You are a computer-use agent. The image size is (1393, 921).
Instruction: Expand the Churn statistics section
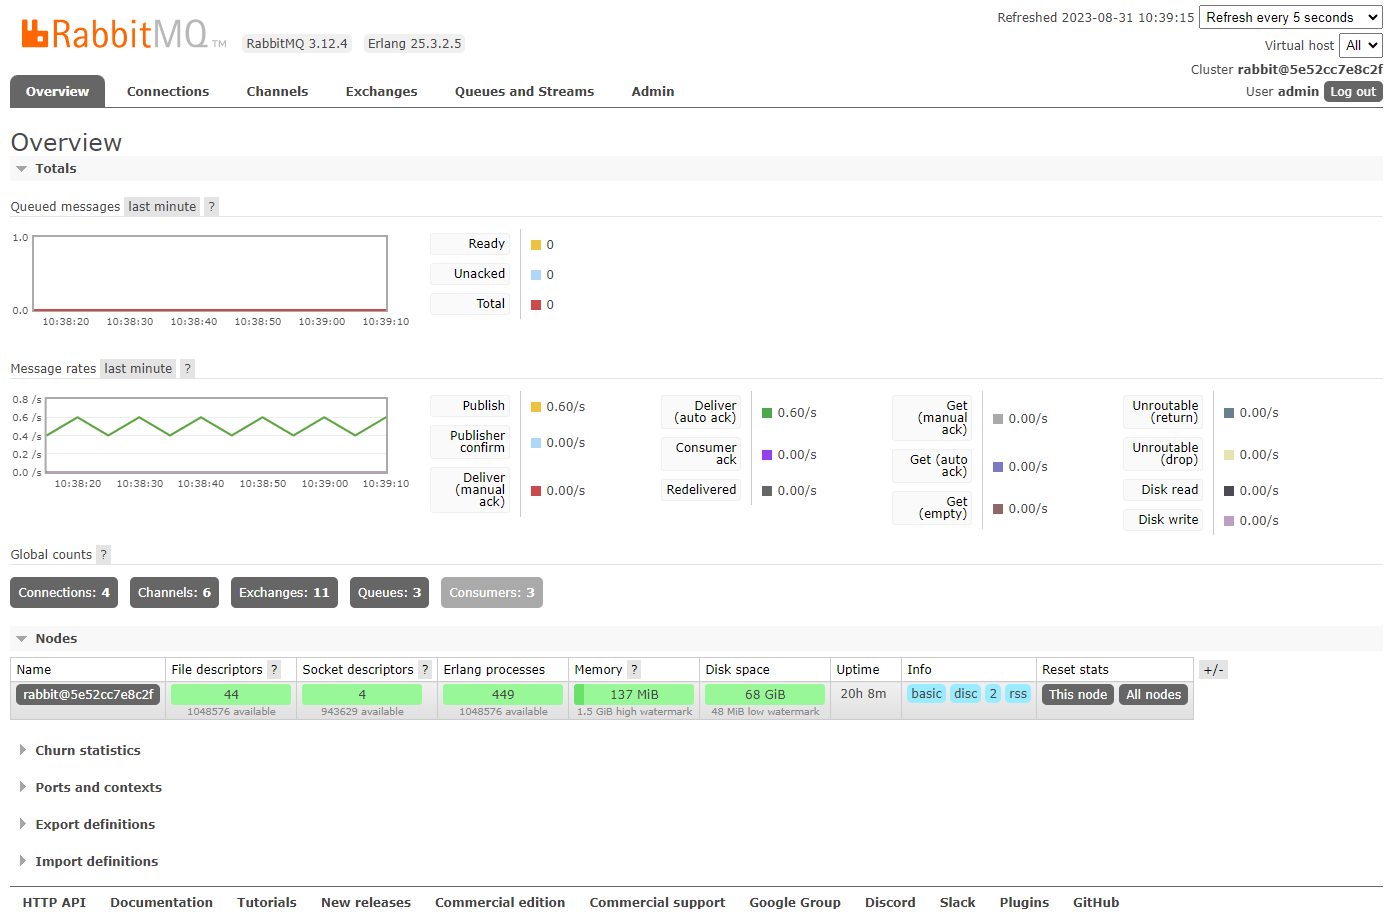coord(88,750)
